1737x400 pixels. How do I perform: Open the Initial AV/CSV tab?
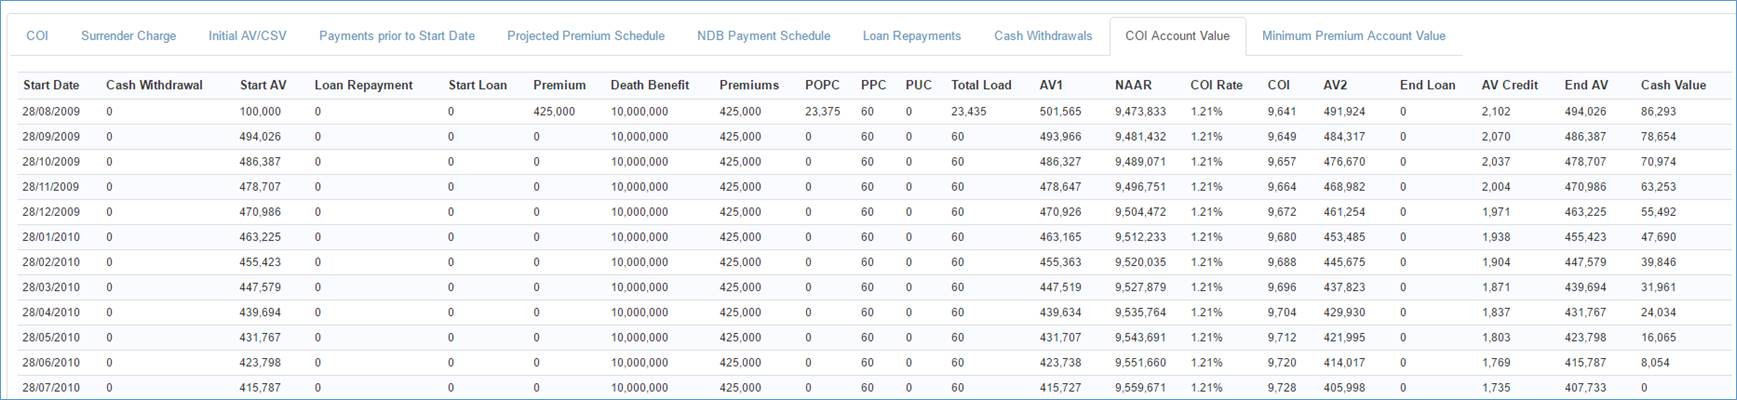coord(247,36)
